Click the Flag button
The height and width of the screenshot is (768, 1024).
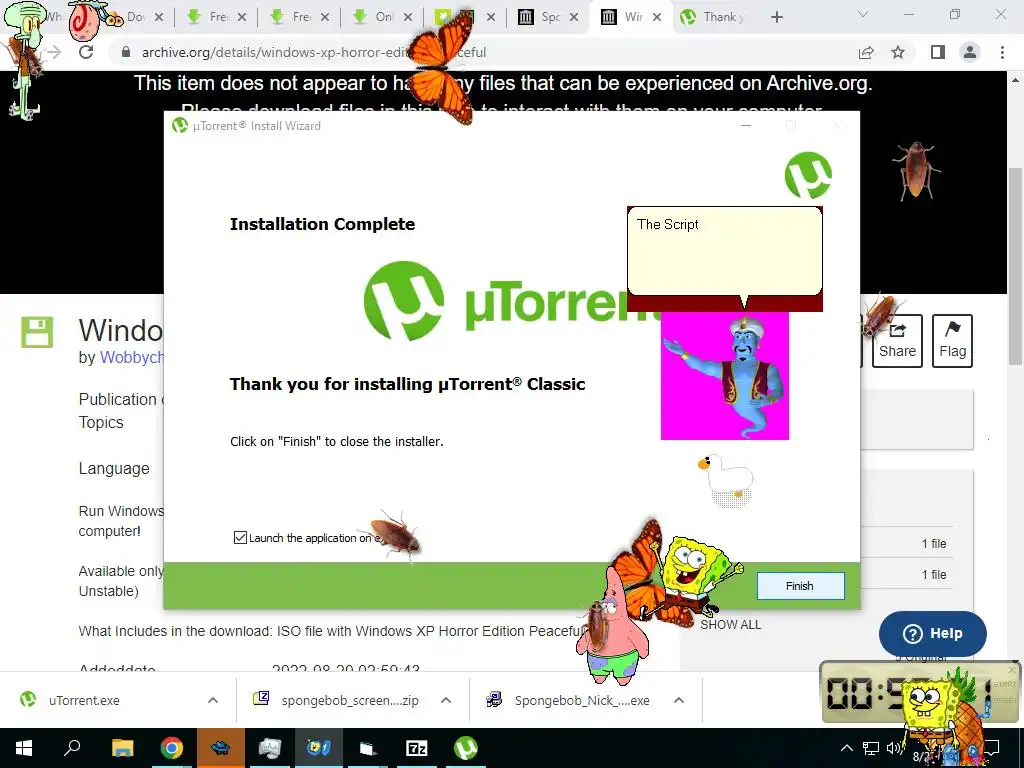952,341
